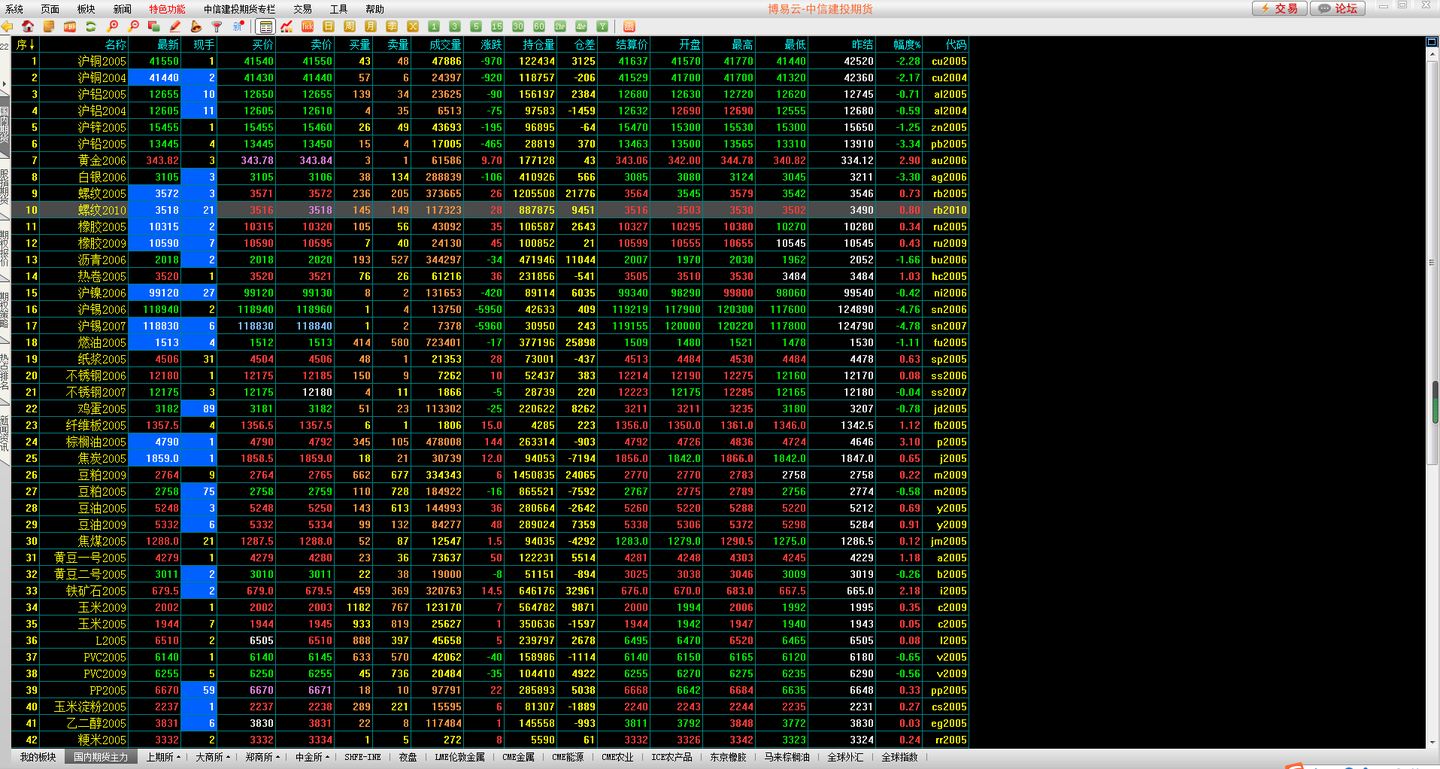This screenshot has width=1440, height=769.
Task: Open the 工具 menu
Action: tap(339, 8)
